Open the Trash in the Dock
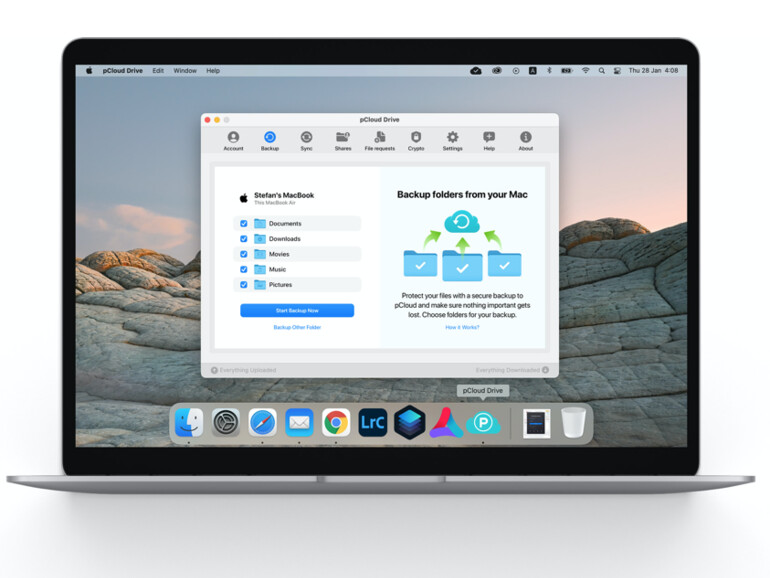 click(574, 422)
